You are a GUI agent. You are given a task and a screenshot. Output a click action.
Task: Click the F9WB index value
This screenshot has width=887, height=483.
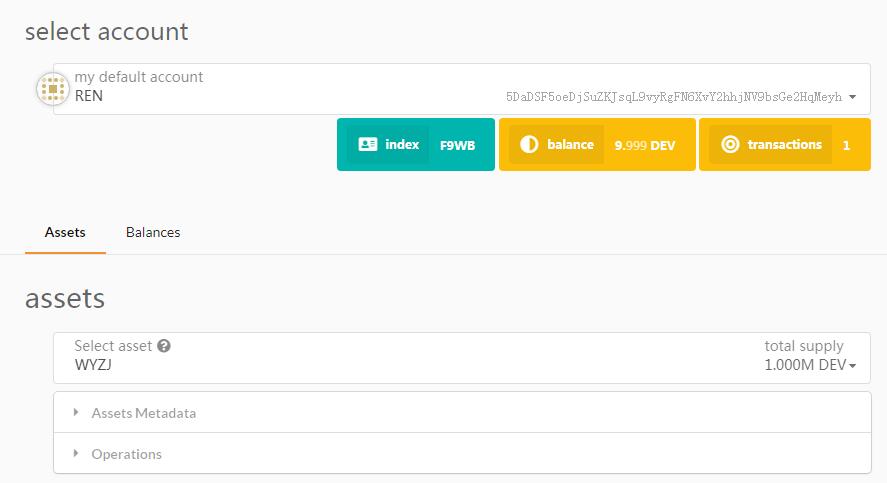tap(457, 145)
